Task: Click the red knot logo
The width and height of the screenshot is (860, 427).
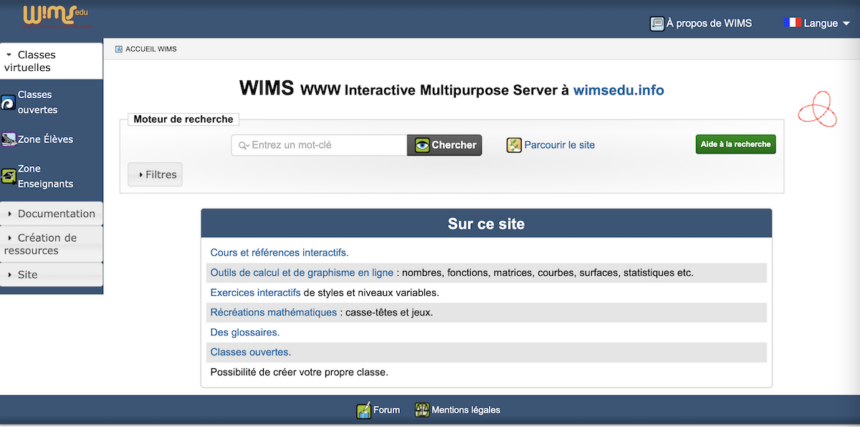Action: tap(816, 108)
